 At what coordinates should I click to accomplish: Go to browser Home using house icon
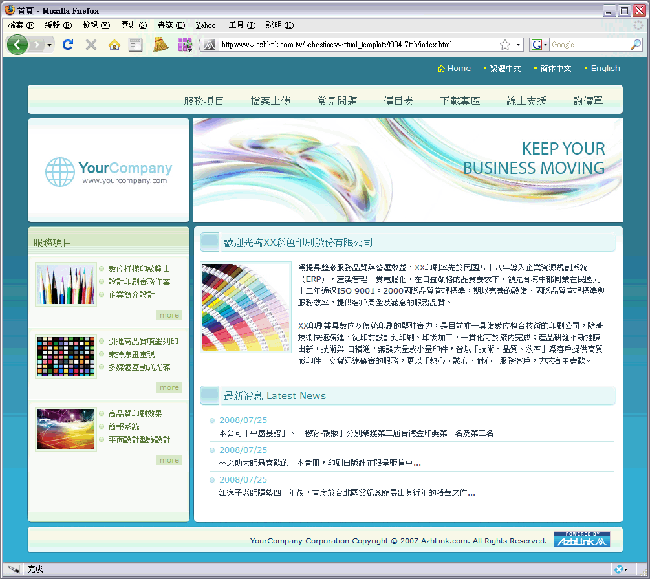114,45
